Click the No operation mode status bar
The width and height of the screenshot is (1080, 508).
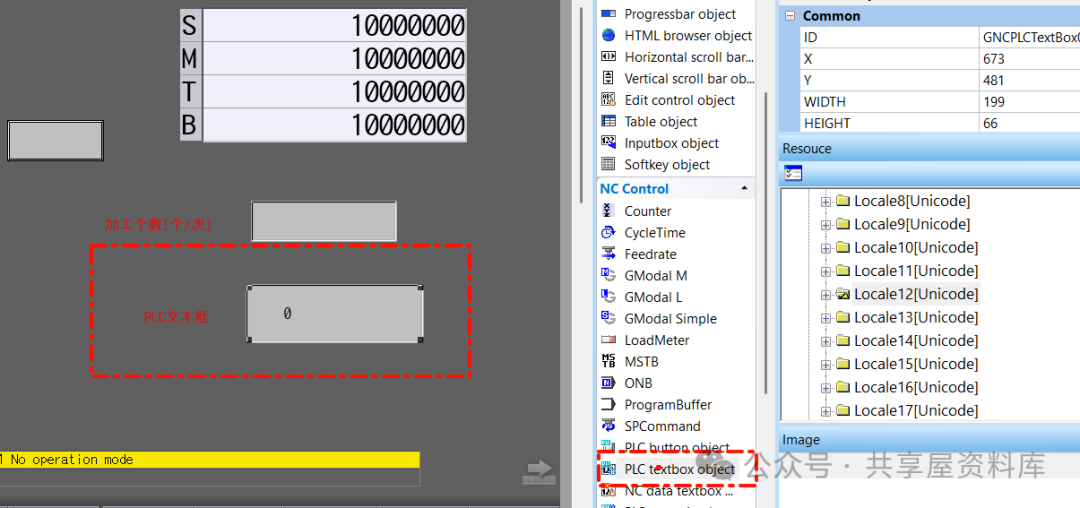[x=209, y=459]
